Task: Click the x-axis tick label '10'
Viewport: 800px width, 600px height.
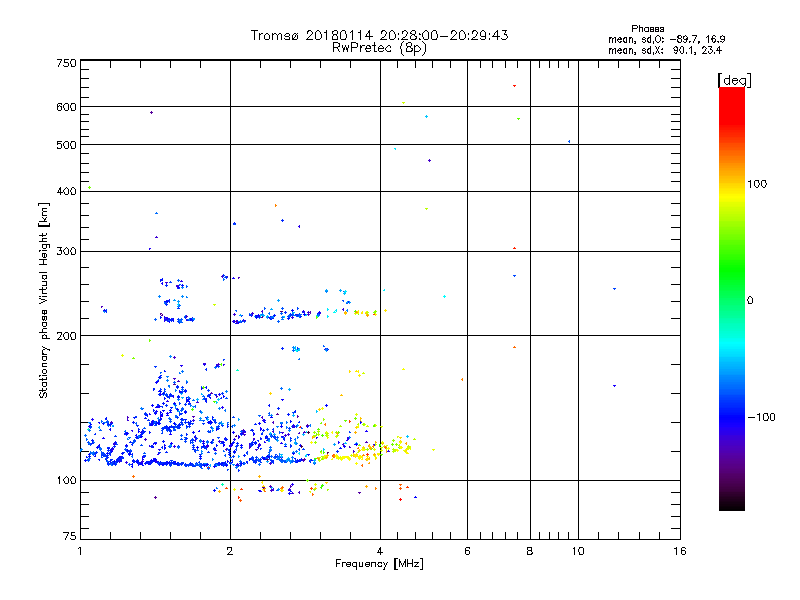Action: pos(578,551)
